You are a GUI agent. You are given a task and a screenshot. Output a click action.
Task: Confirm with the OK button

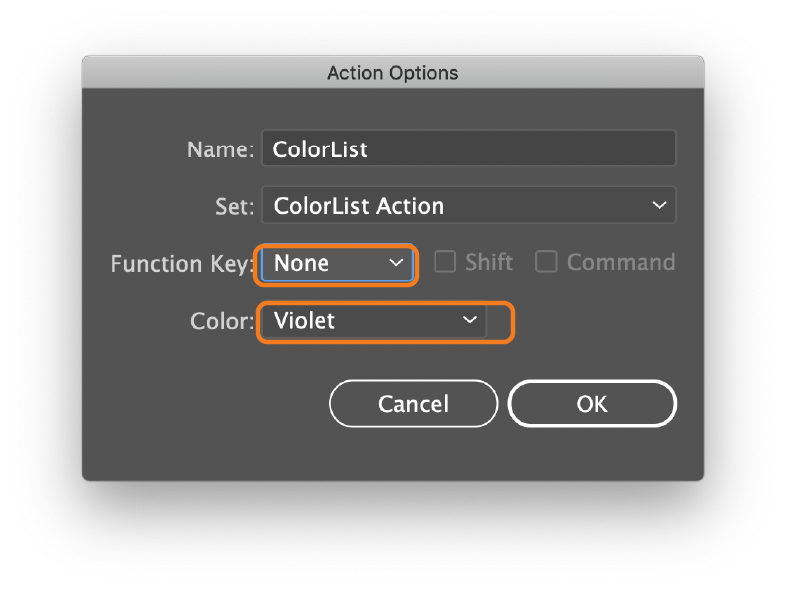point(592,404)
